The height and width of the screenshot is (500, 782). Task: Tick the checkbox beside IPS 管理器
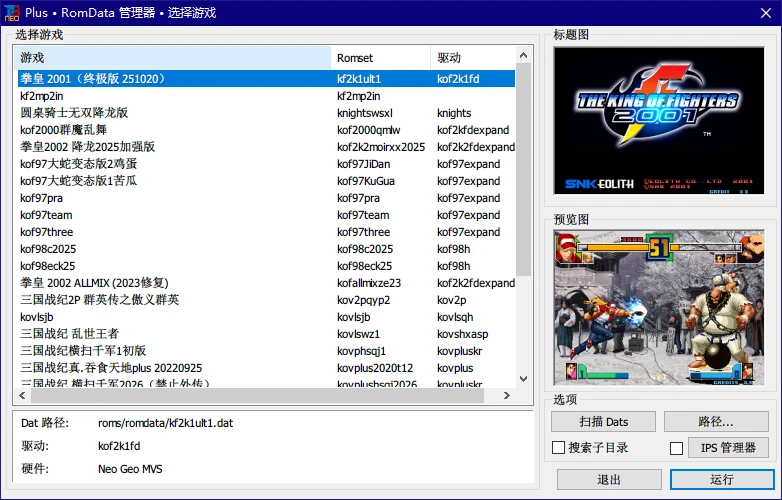tap(677, 448)
